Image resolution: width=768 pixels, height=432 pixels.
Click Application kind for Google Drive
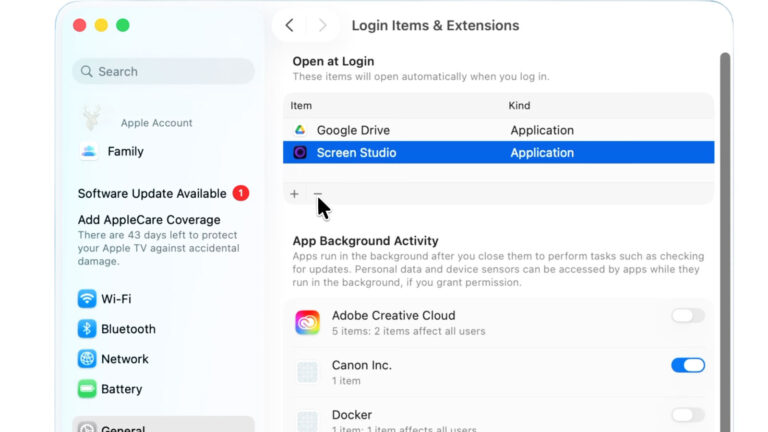[x=542, y=130]
